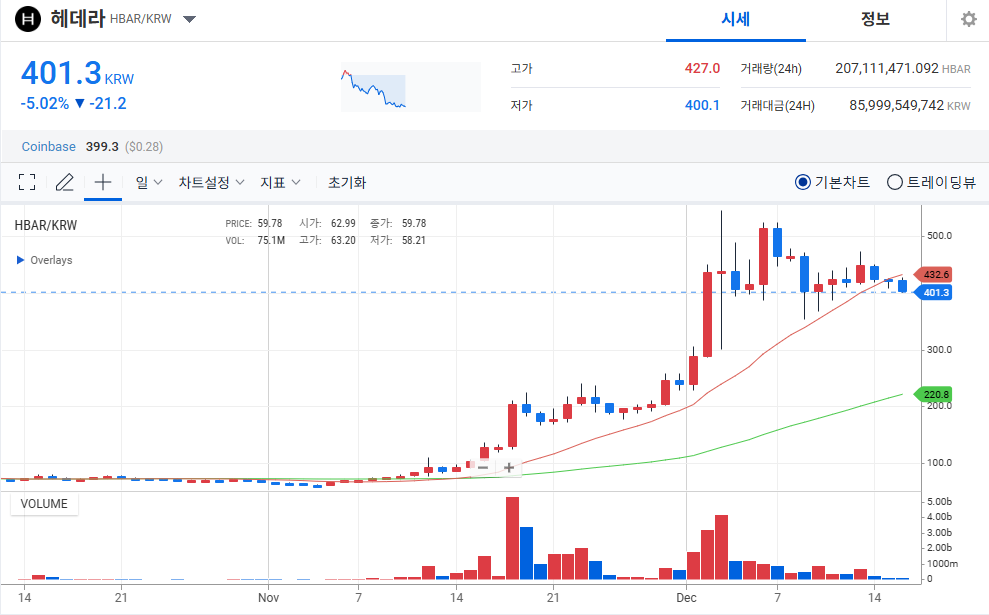
Task: Click the 시가 62.99 readout
Action: pos(327,223)
